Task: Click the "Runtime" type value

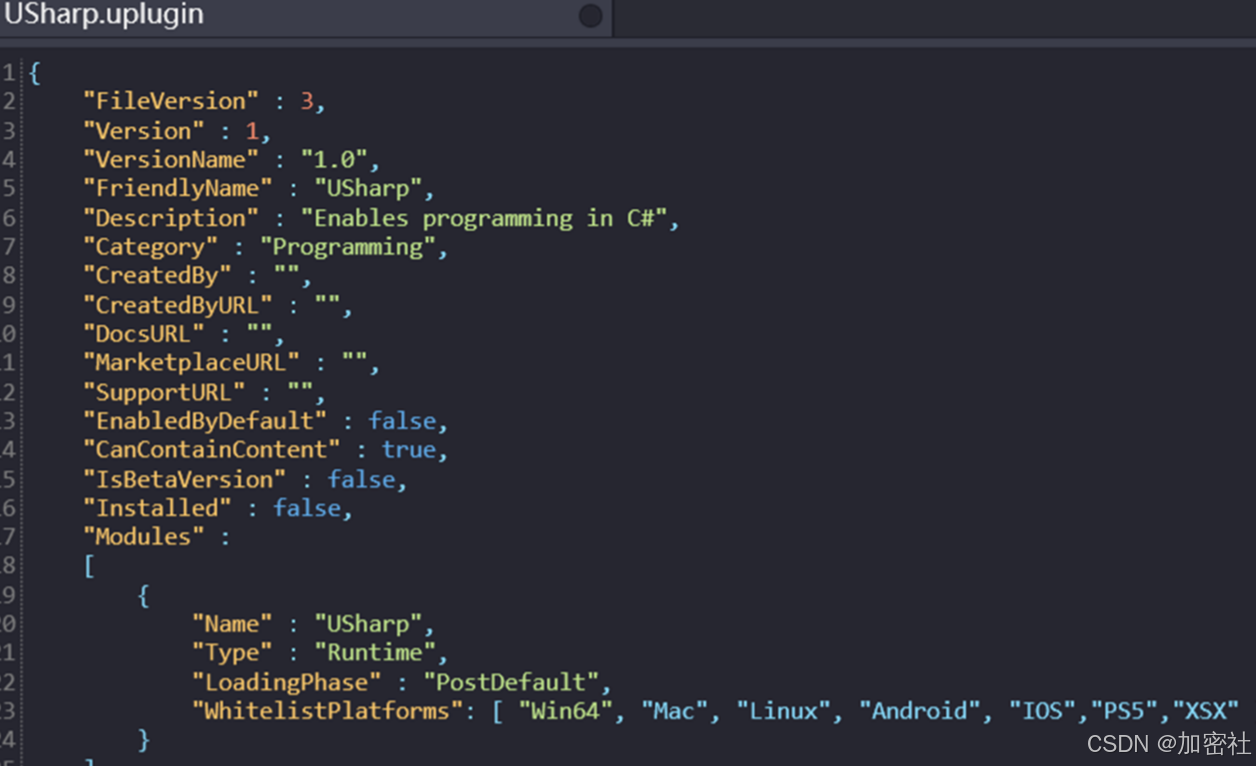Action: tap(375, 653)
